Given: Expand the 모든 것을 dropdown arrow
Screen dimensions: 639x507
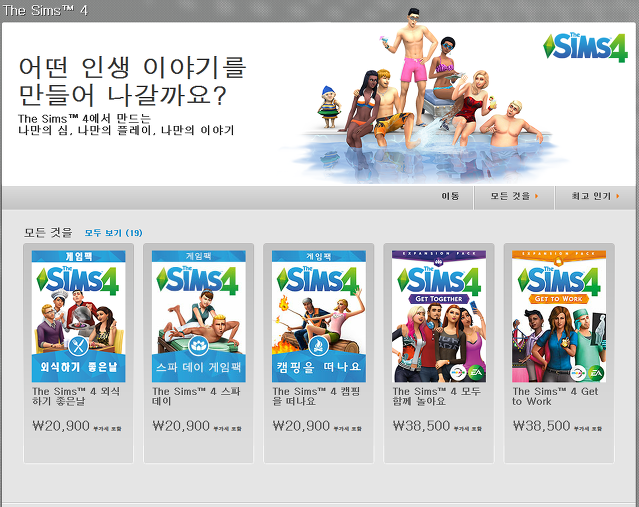Looking at the screenshot, I should coord(536,196).
